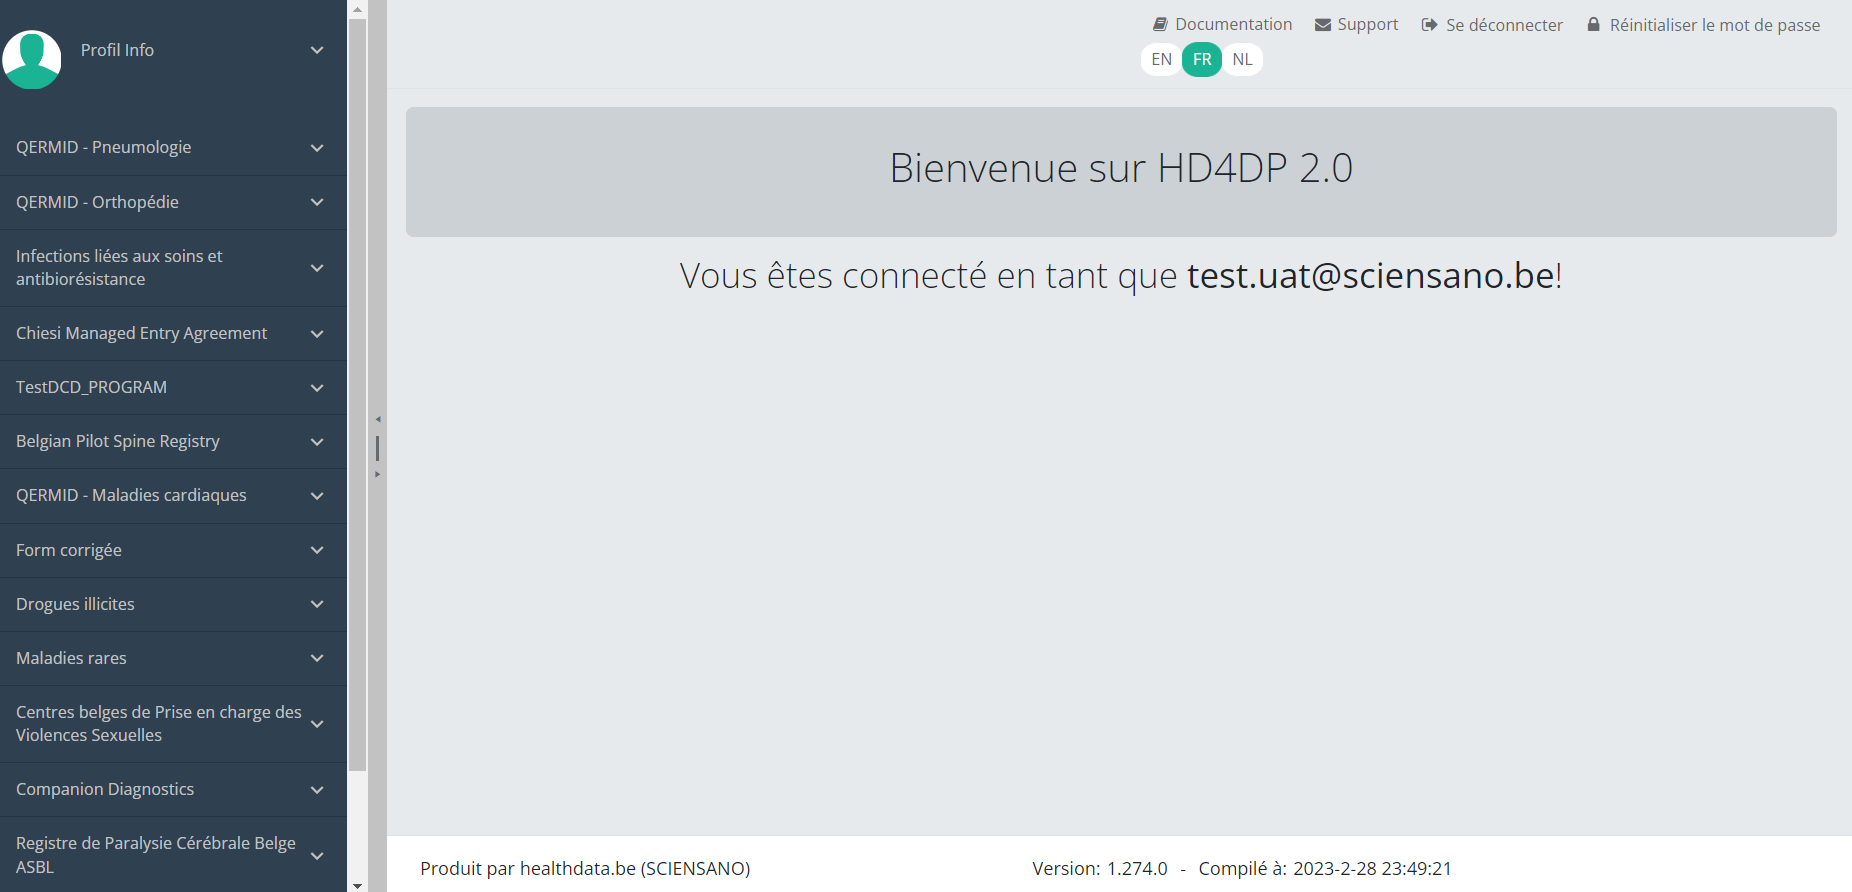The image size is (1852, 892).
Task: Switch language to EN
Action: (x=1161, y=60)
